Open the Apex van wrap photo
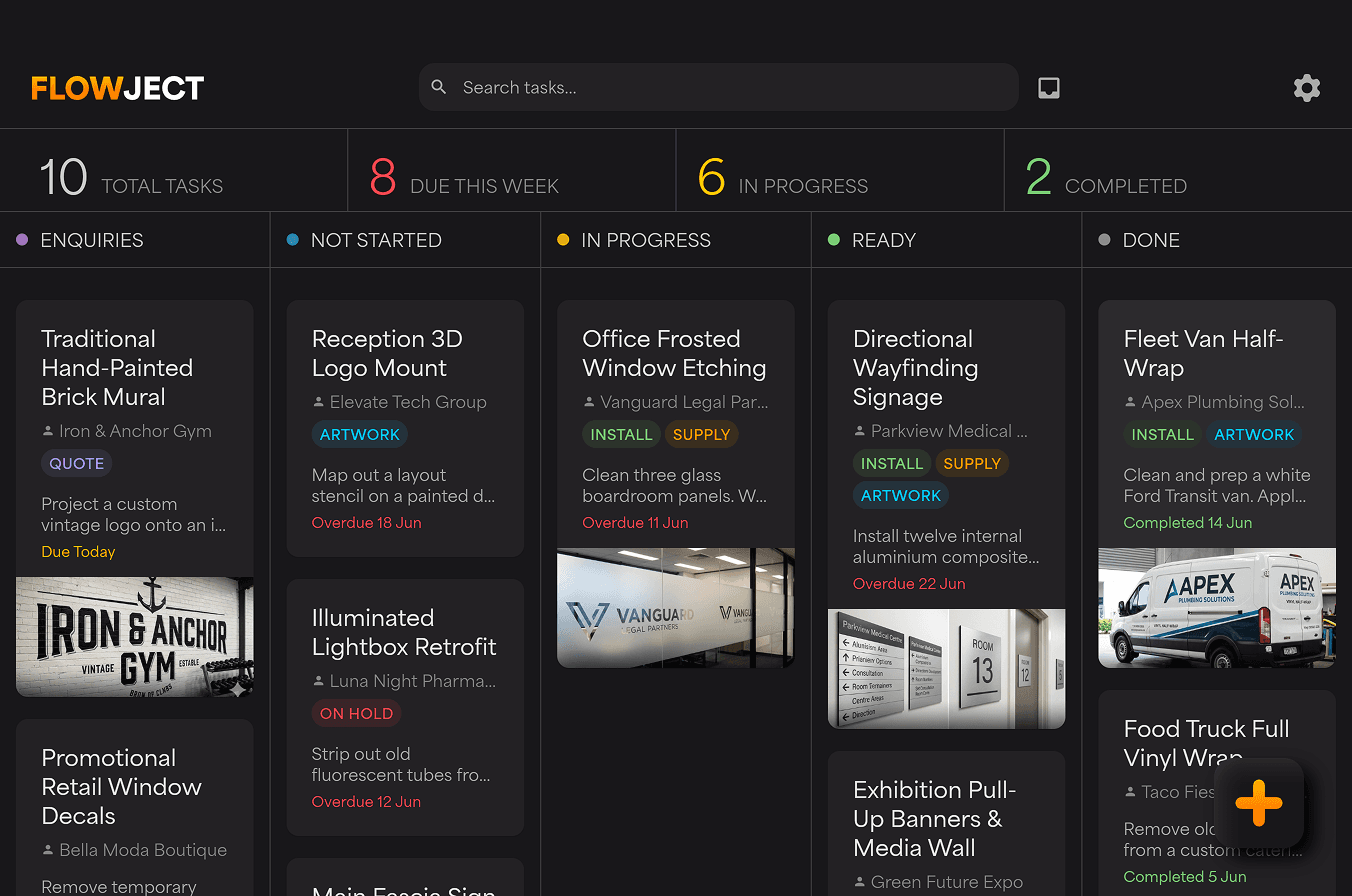This screenshot has height=896, width=1352. click(x=1217, y=607)
